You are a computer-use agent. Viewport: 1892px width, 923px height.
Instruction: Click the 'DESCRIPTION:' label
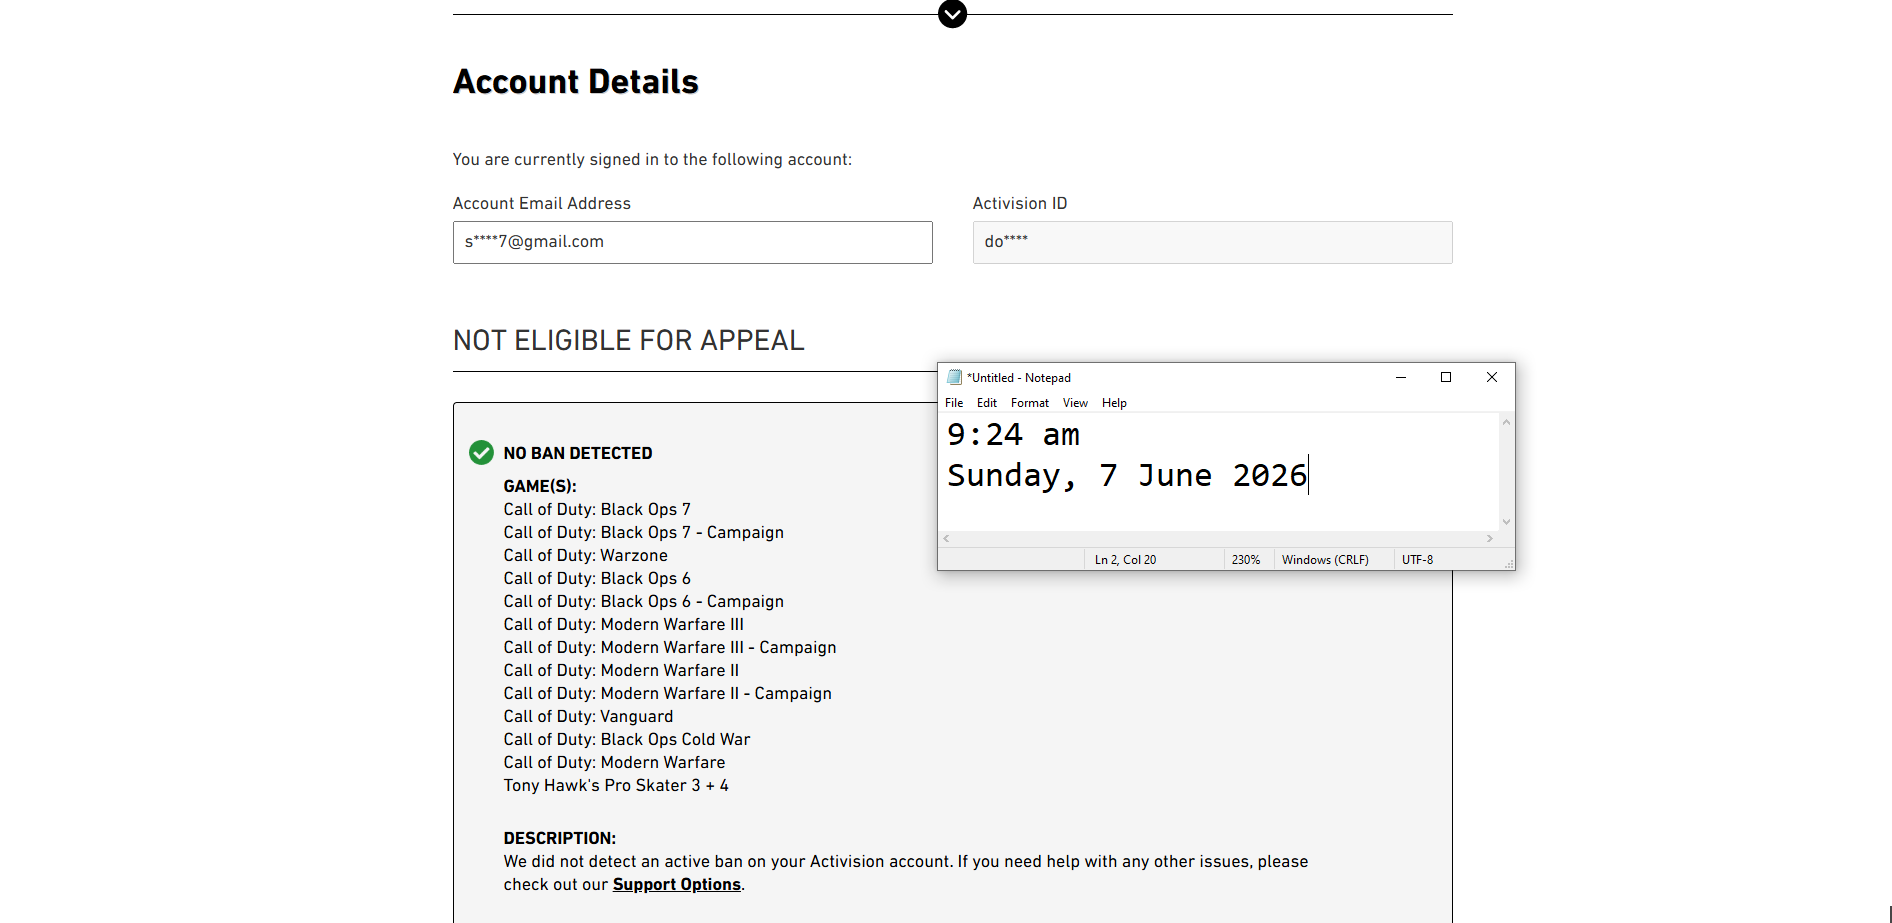[560, 838]
